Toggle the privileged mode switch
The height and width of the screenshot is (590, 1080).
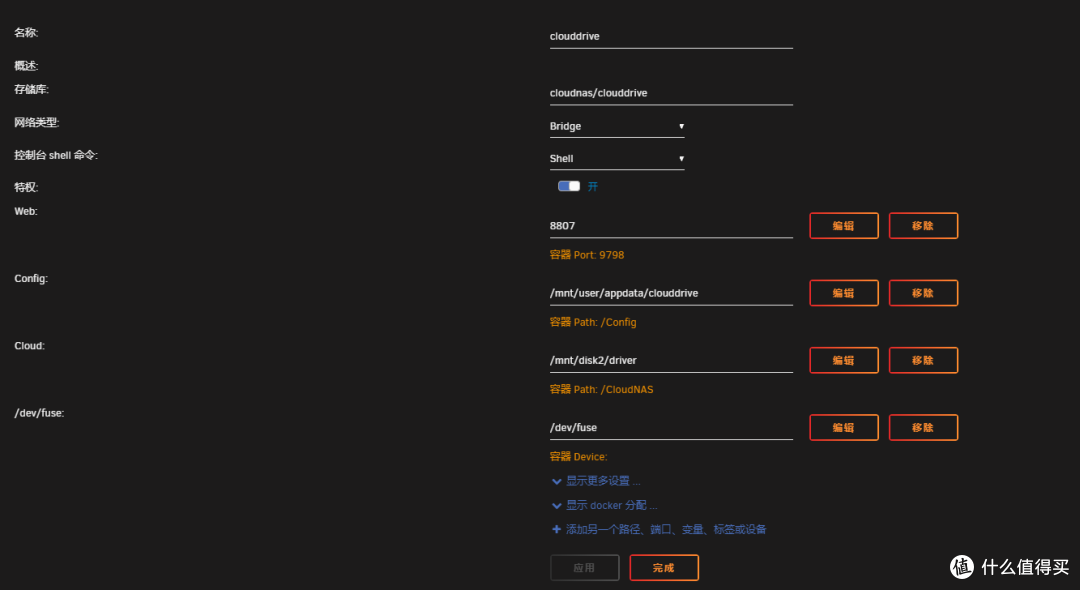(569, 187)
